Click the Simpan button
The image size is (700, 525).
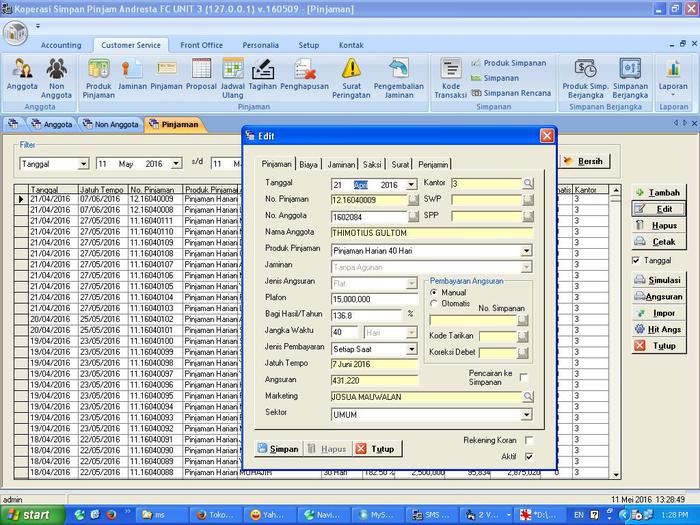click(278, 449)
